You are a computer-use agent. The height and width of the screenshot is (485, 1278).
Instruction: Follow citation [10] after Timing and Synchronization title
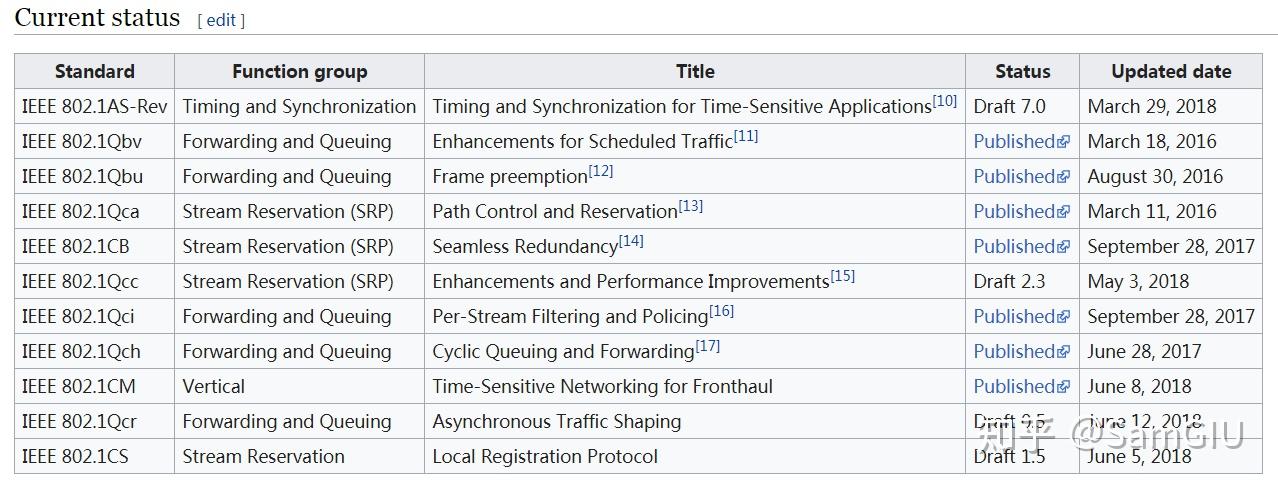coord(945,101)
